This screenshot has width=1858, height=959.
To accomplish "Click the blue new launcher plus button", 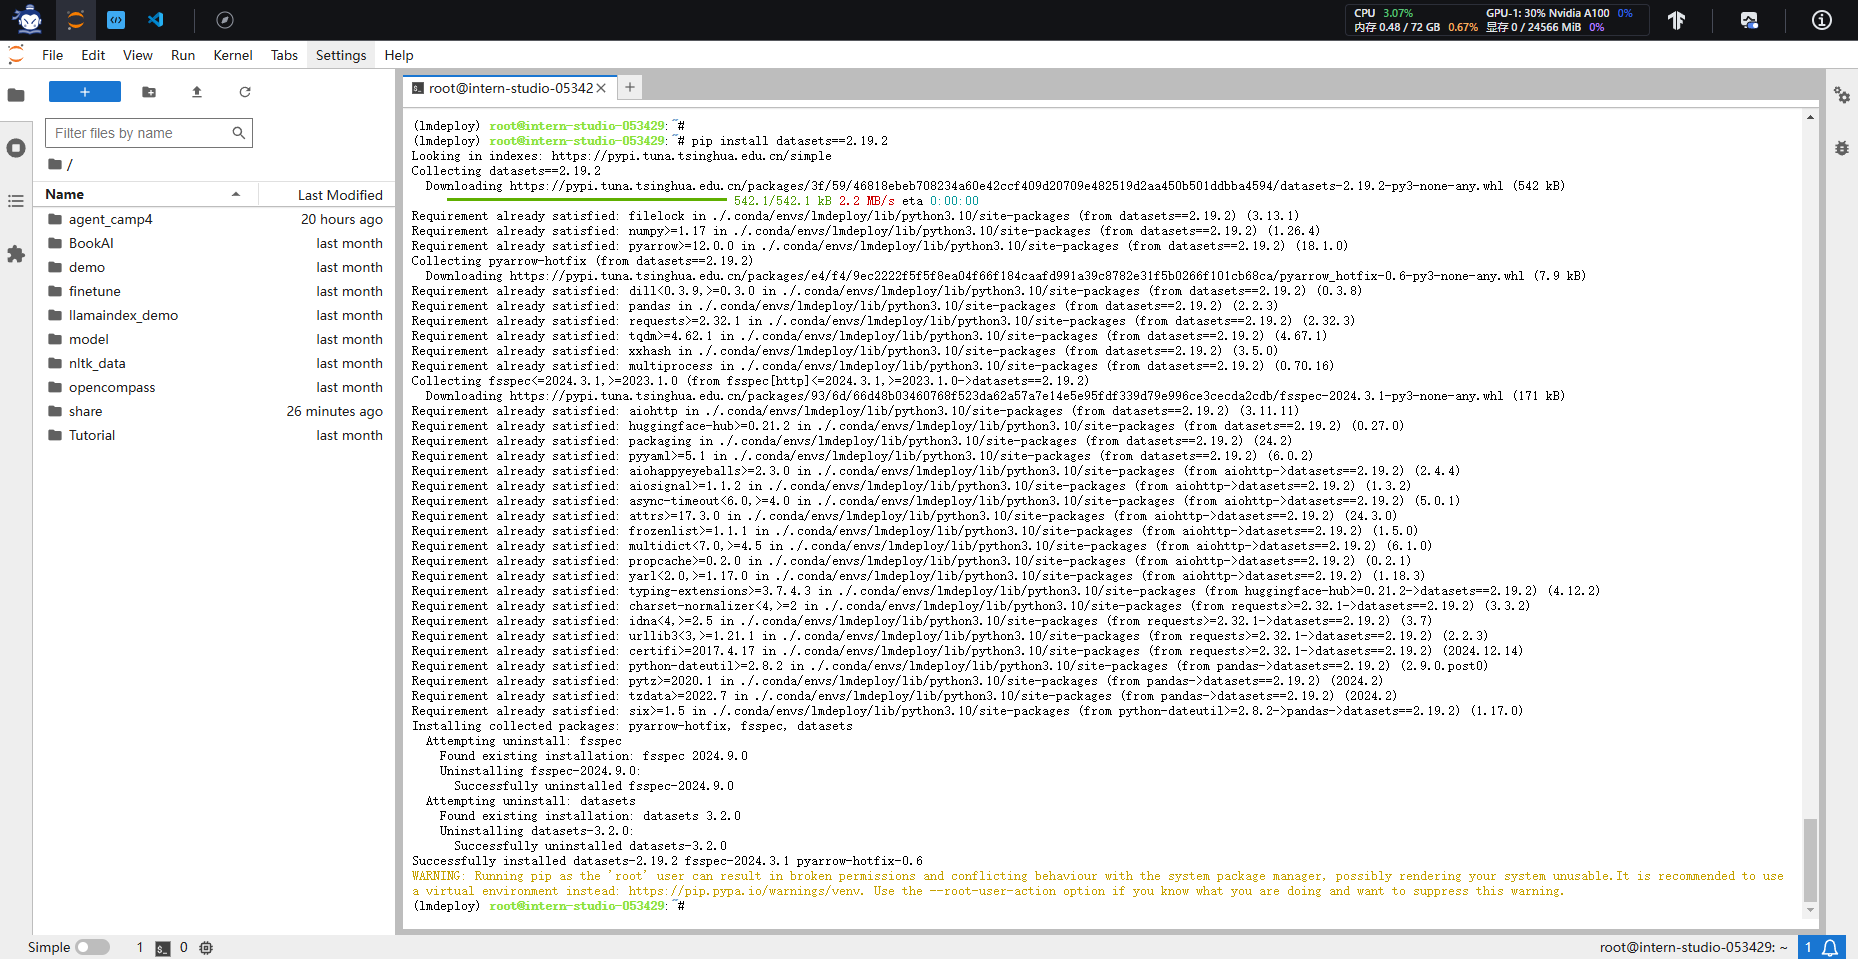I will point(85,92).
